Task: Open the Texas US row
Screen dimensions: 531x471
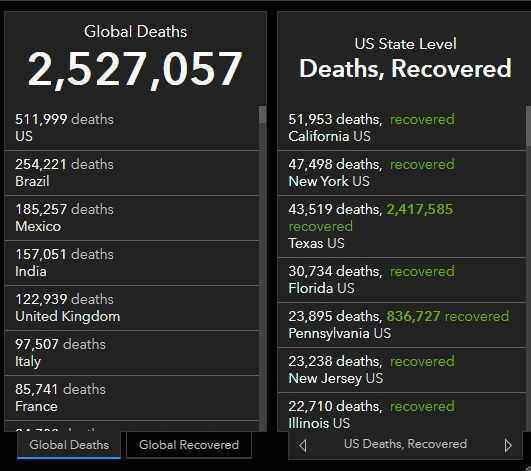Action: click(402, 226)
